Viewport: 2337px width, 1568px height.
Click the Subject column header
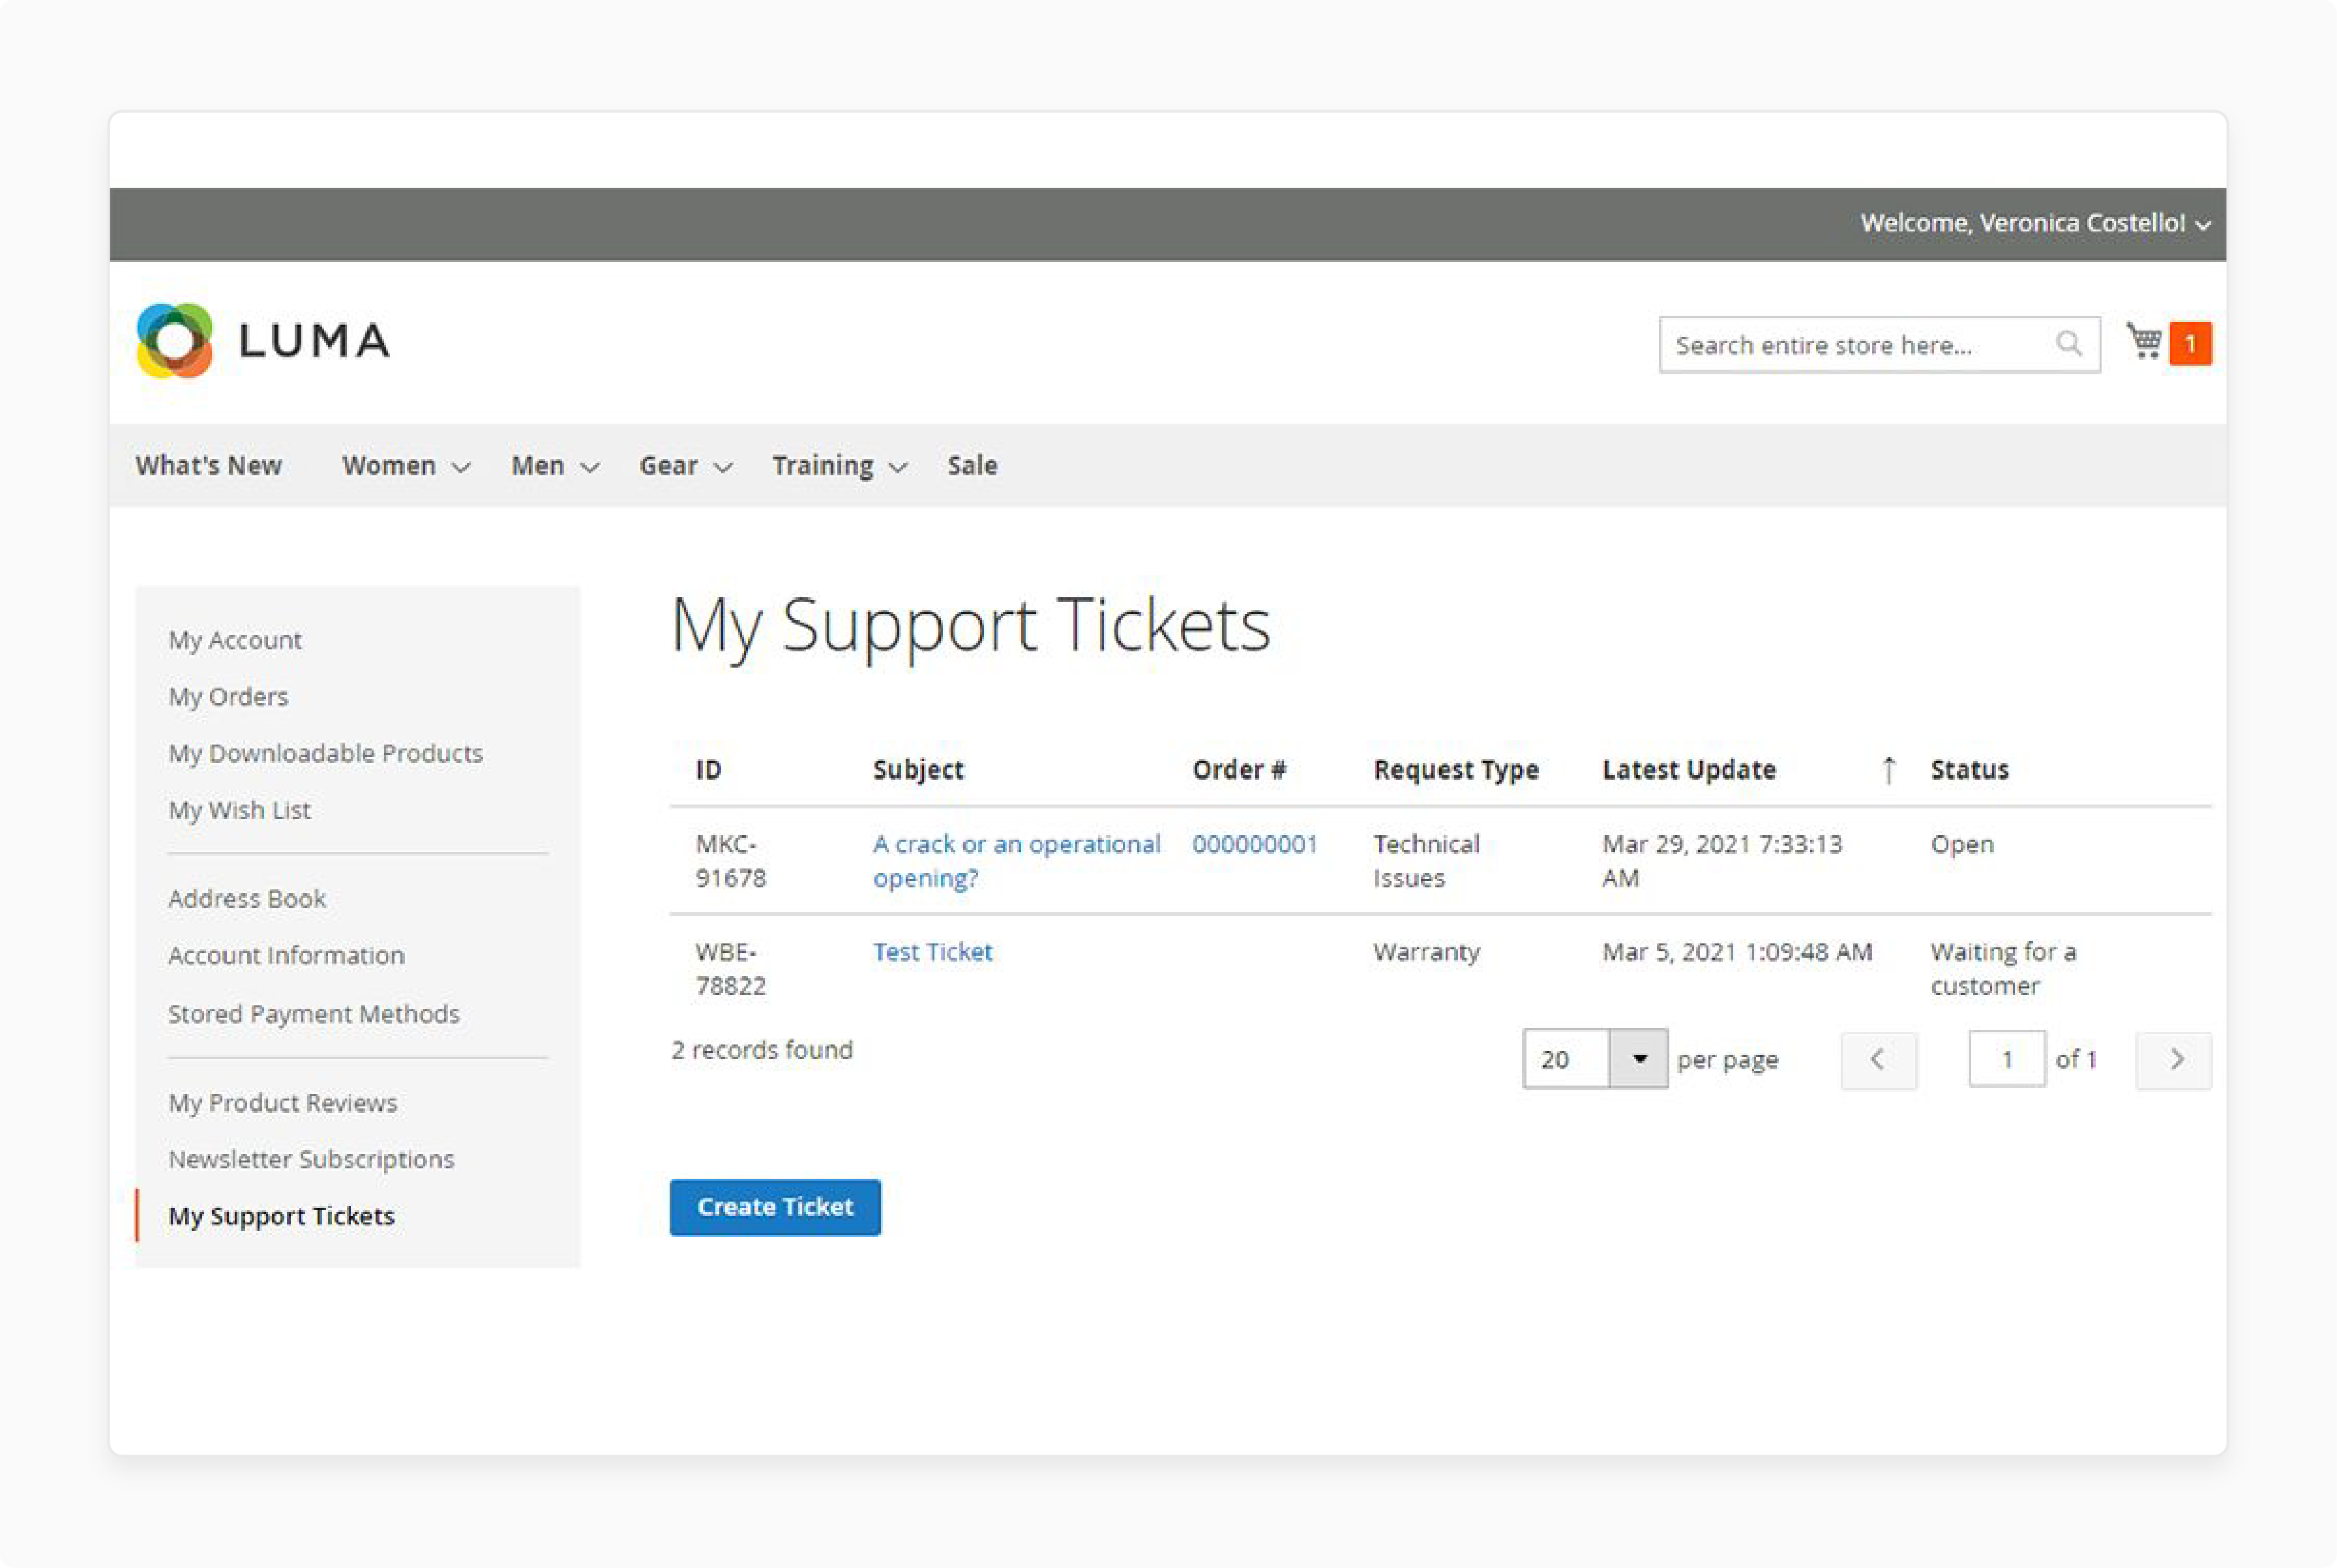point(918,770)
